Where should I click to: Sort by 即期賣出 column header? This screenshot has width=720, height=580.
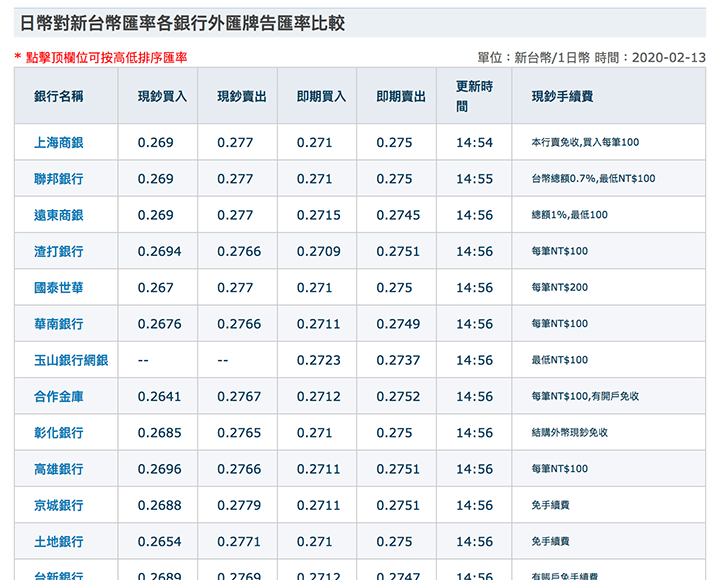[x=401, y=96]
